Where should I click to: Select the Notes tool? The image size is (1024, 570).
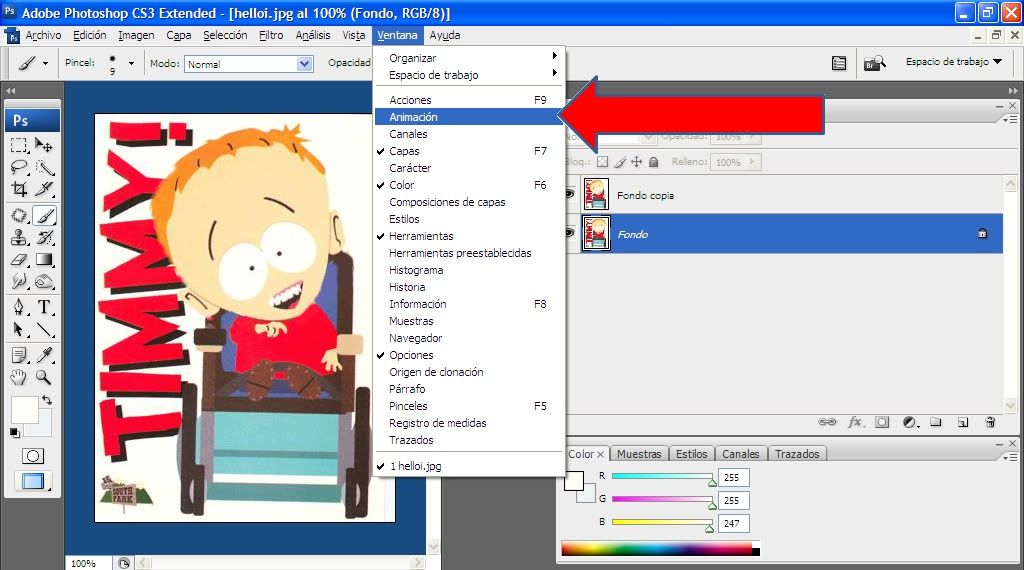pyautogui.click(x=19, y=355)
